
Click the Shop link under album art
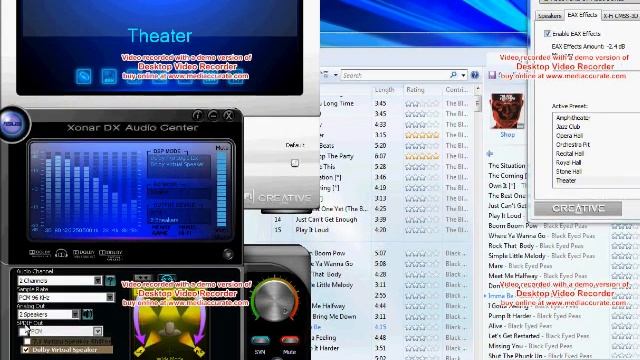click(507, 135)
